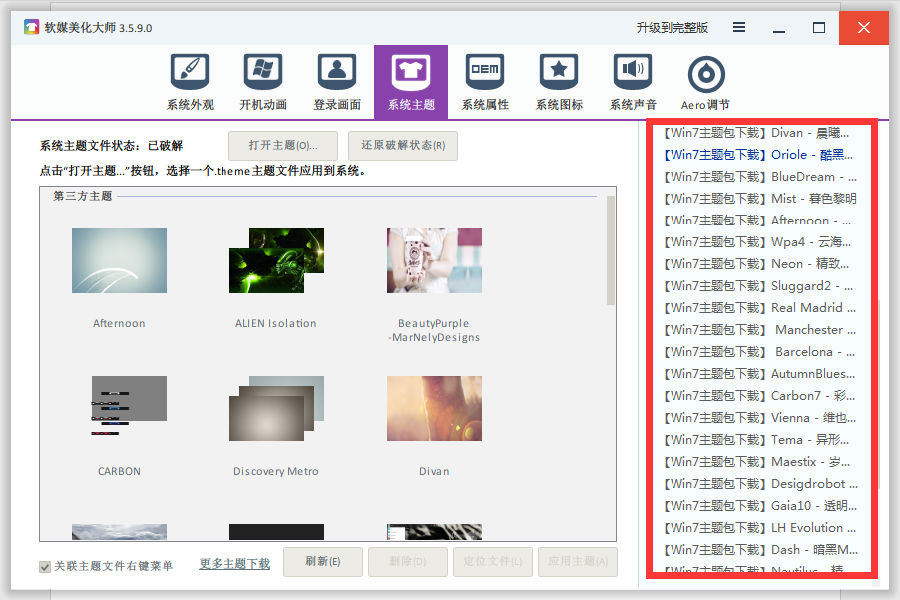
Task: Click 升级到完整版 in title bar
Action: coord(672,28)
